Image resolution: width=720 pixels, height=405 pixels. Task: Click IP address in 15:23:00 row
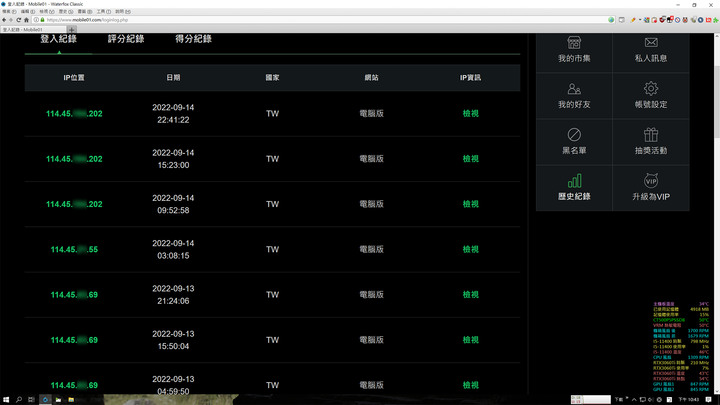click(x=74, y=159)
